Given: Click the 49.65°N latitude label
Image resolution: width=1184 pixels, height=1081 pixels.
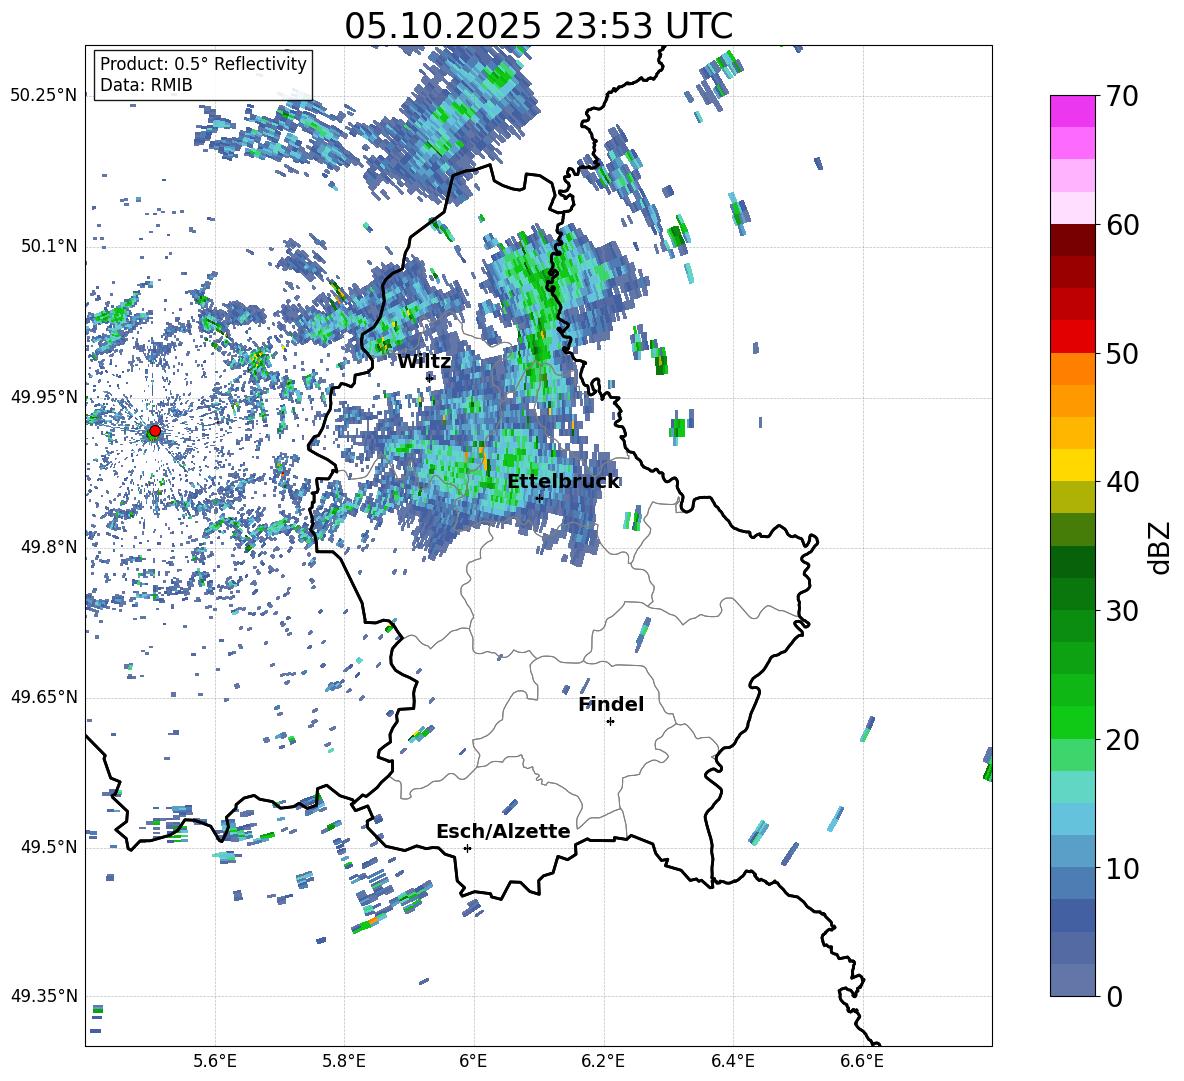Looking at the screenshot, I should (44, 696).
